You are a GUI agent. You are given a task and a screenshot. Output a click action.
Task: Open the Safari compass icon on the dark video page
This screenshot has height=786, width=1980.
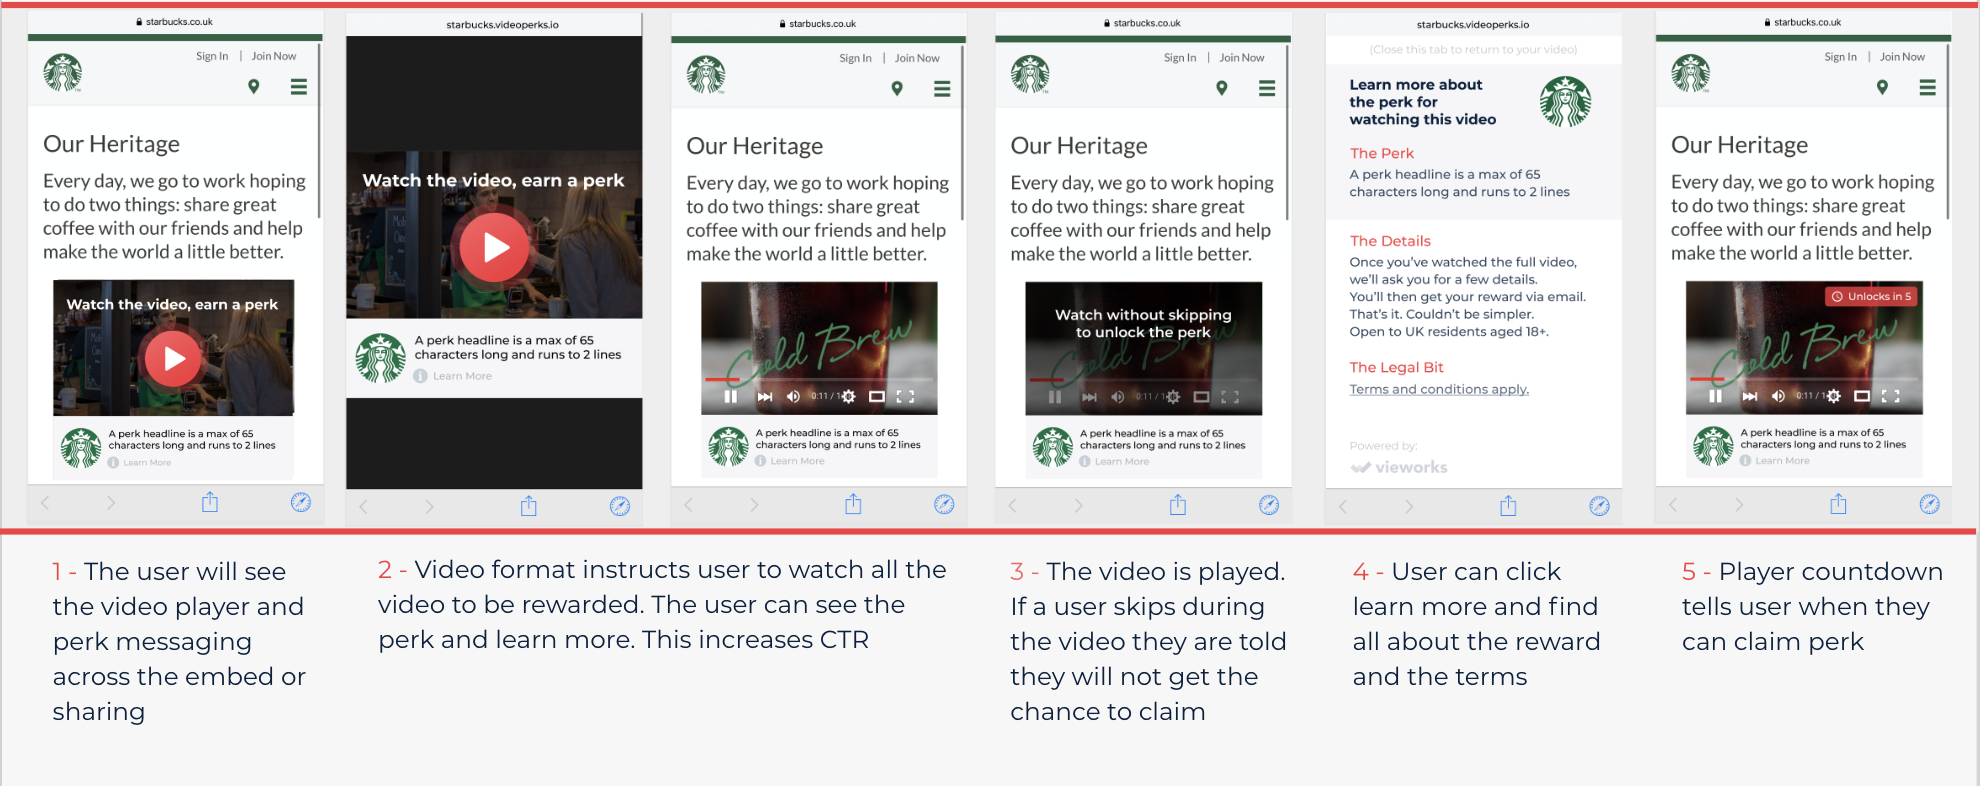click(620, 506)
